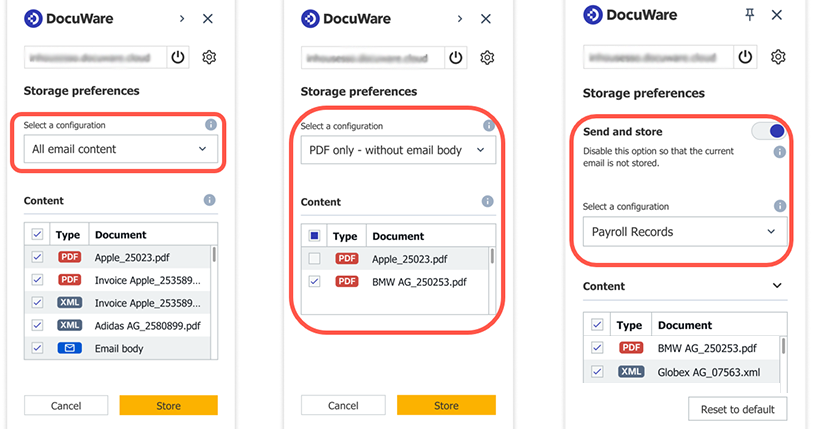This screenshot has height=432, width=817.
Task: Uncheck BMW AG_250253.pdf in right panel
Action: click(597, 348)
